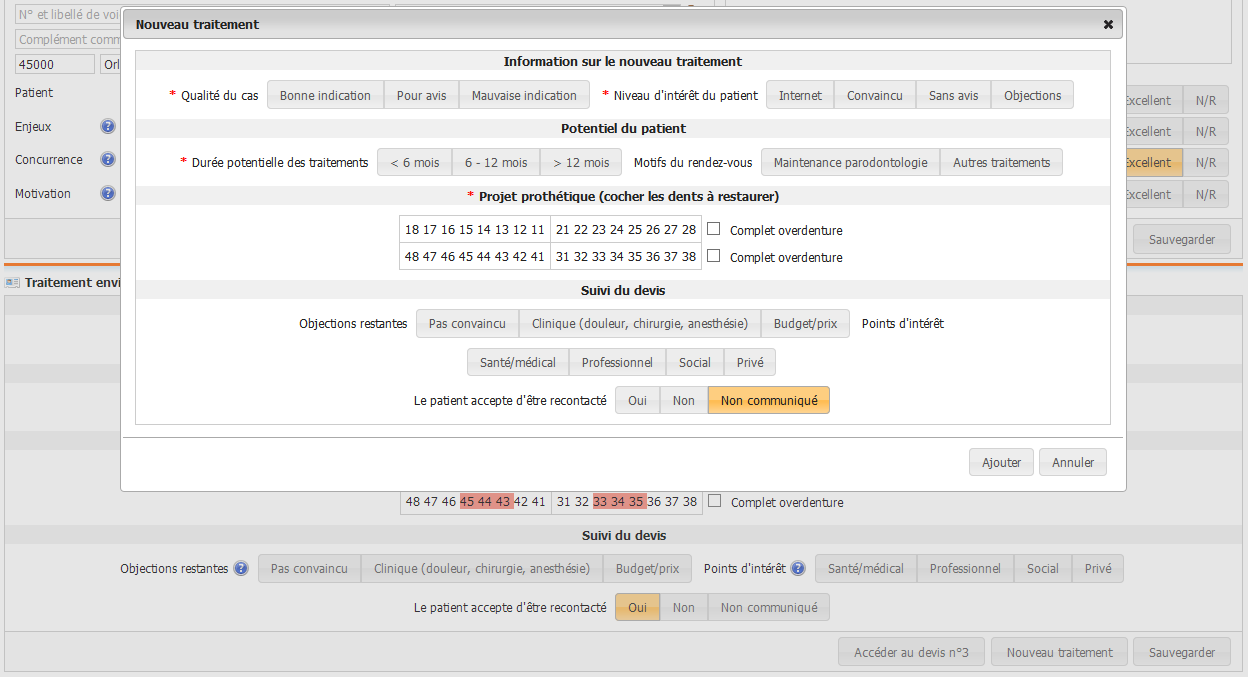Image resolution: width=1249 pixels, height=677 pixels.
Task: Click help icon next to Enjeux
Action: coord(108,127)
